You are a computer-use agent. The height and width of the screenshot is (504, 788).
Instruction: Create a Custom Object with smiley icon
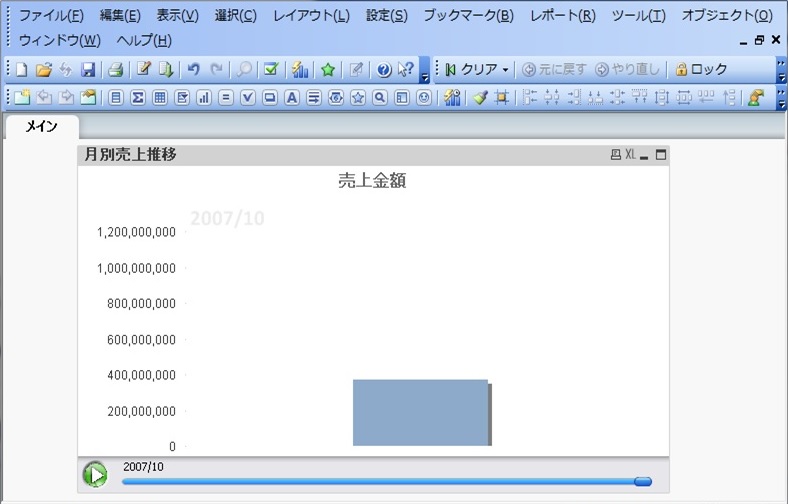tap(424, 97)
